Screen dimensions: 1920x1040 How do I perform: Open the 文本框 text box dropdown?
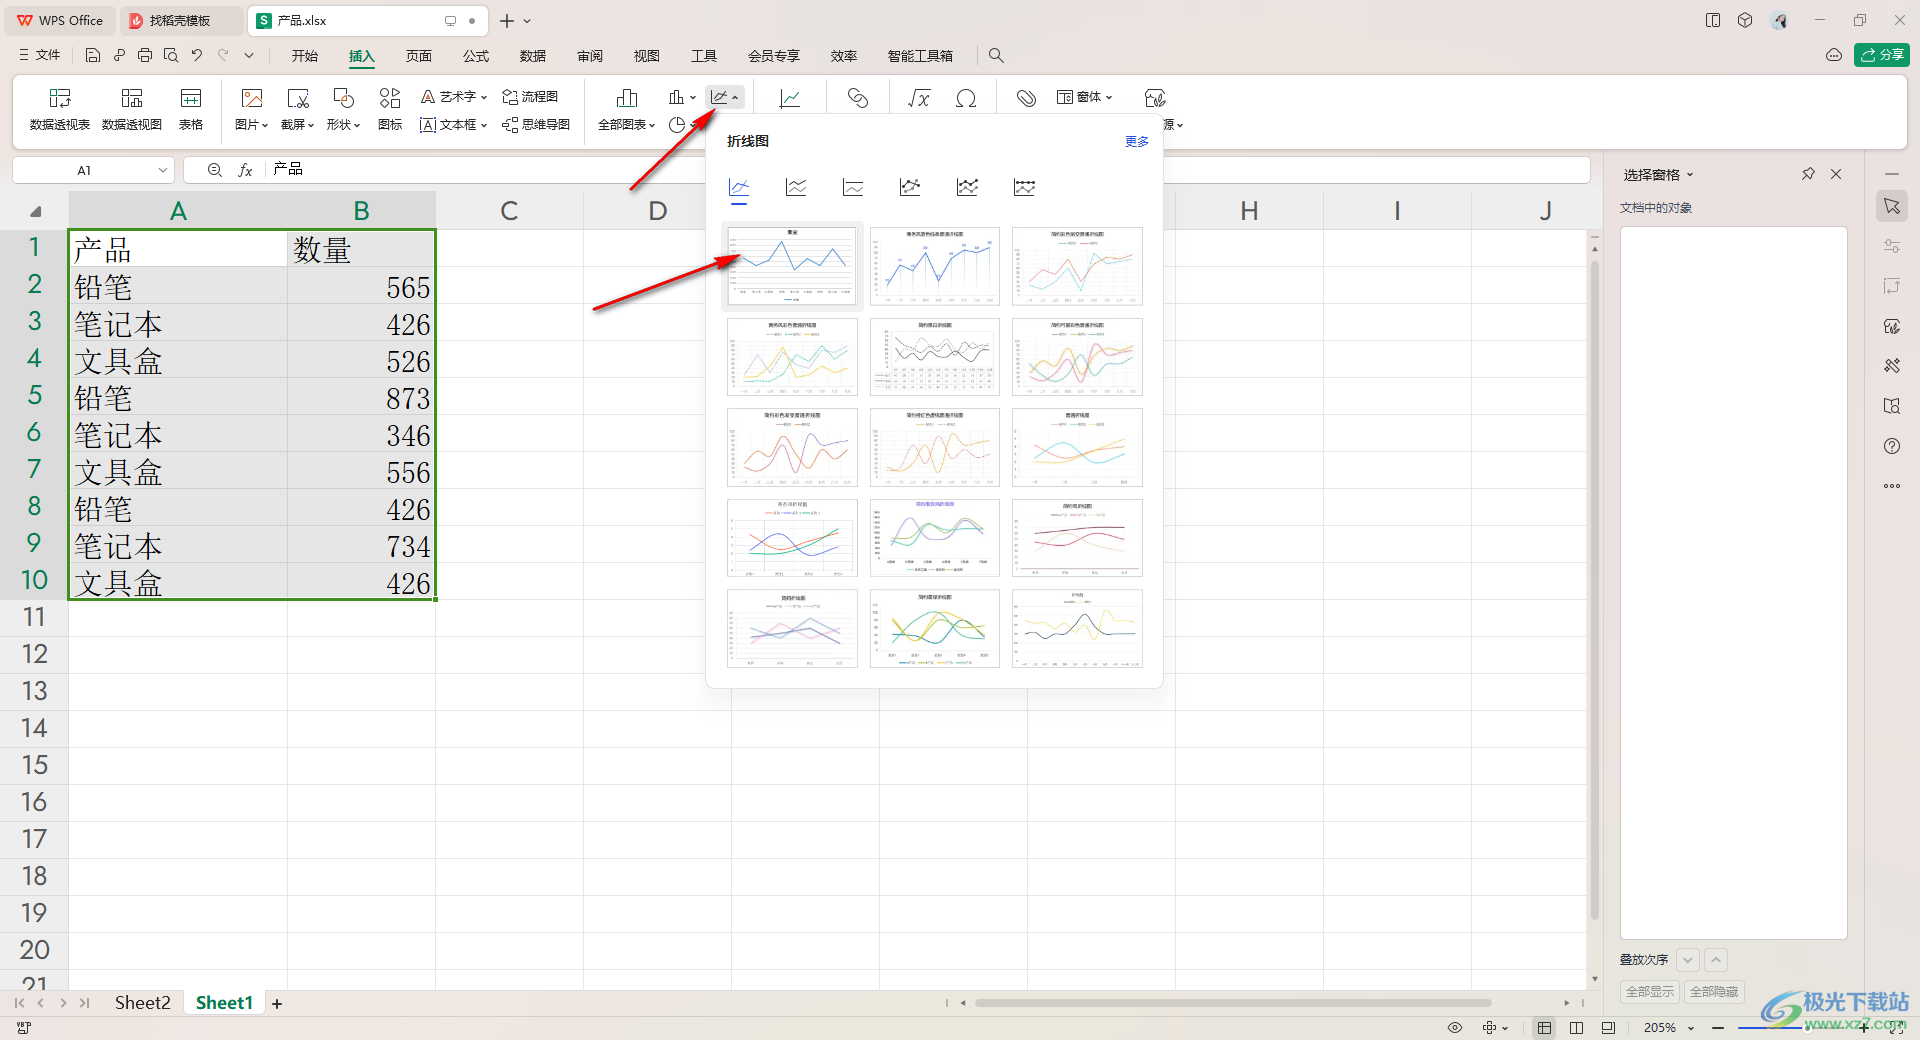tap(454, 125)
